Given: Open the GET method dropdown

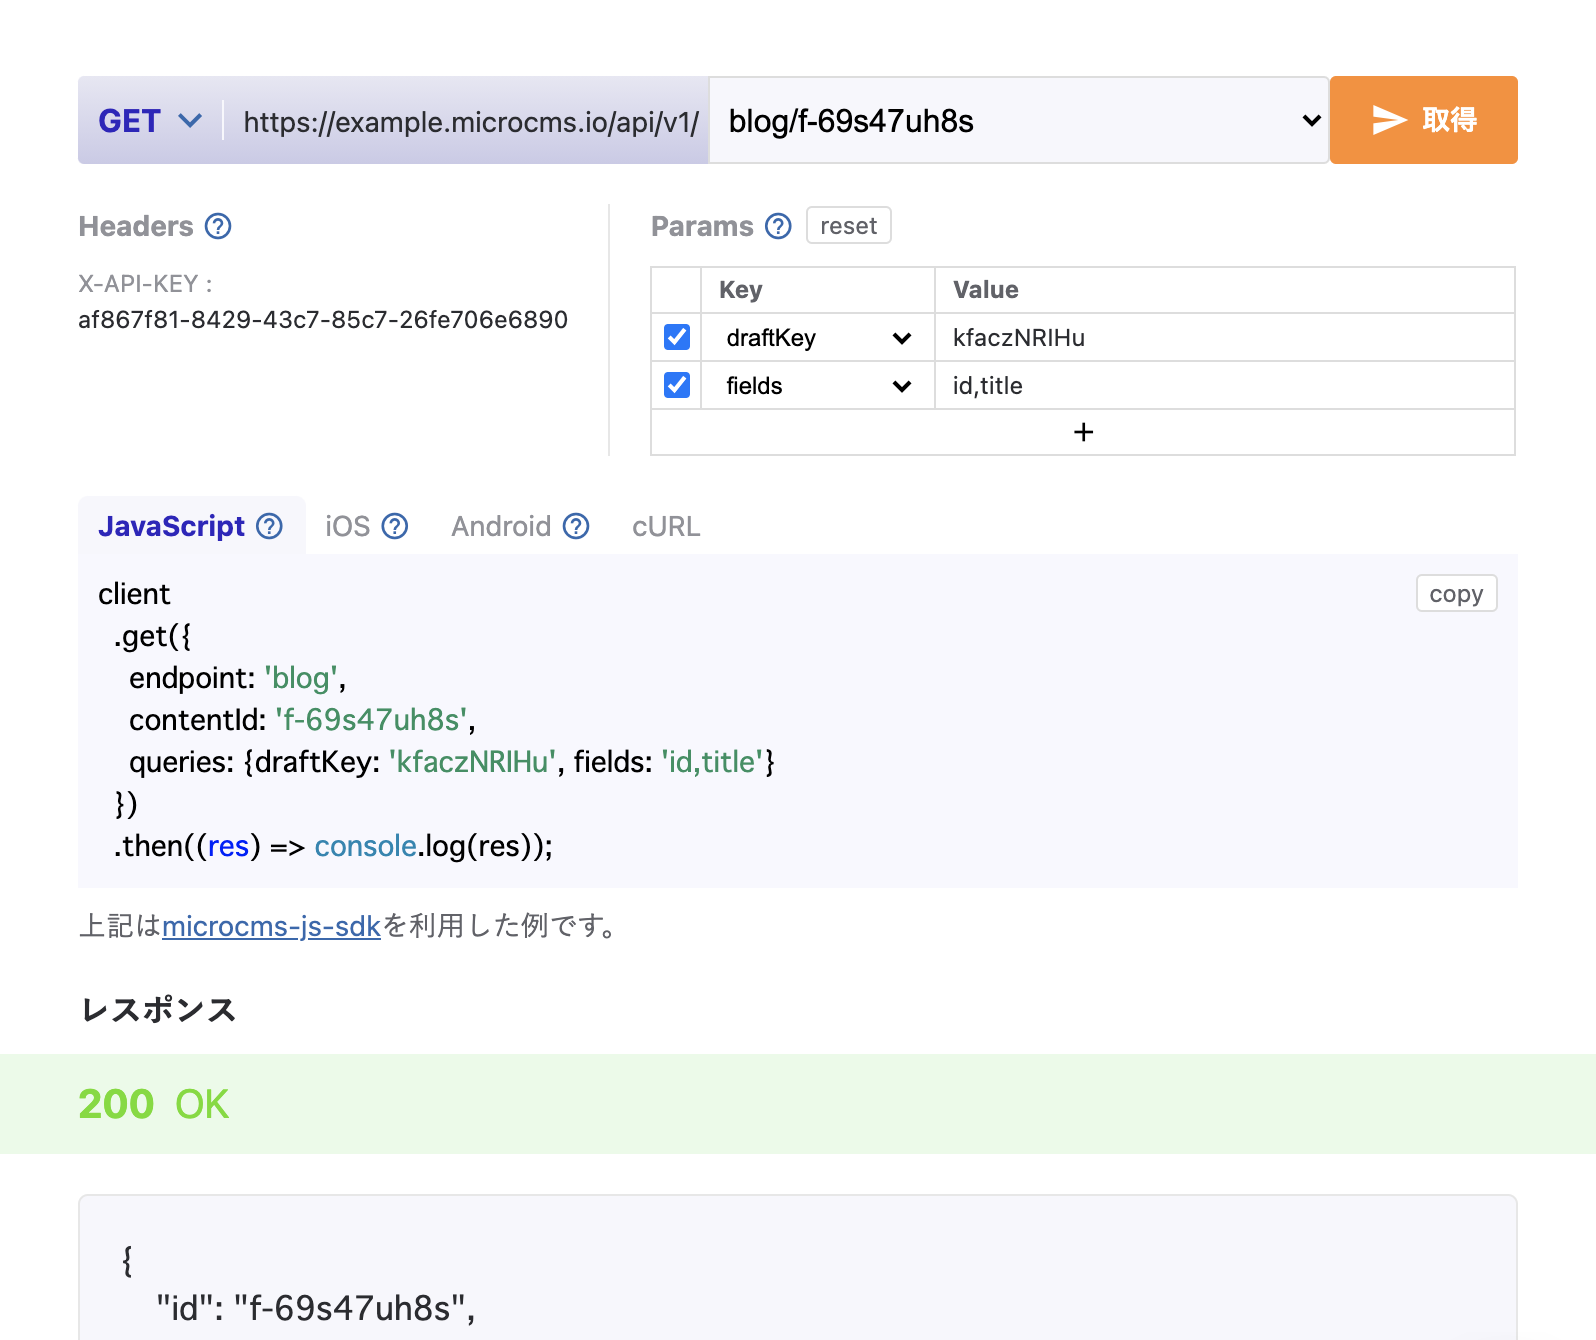Looking at the screenshot, I should 150,121.
